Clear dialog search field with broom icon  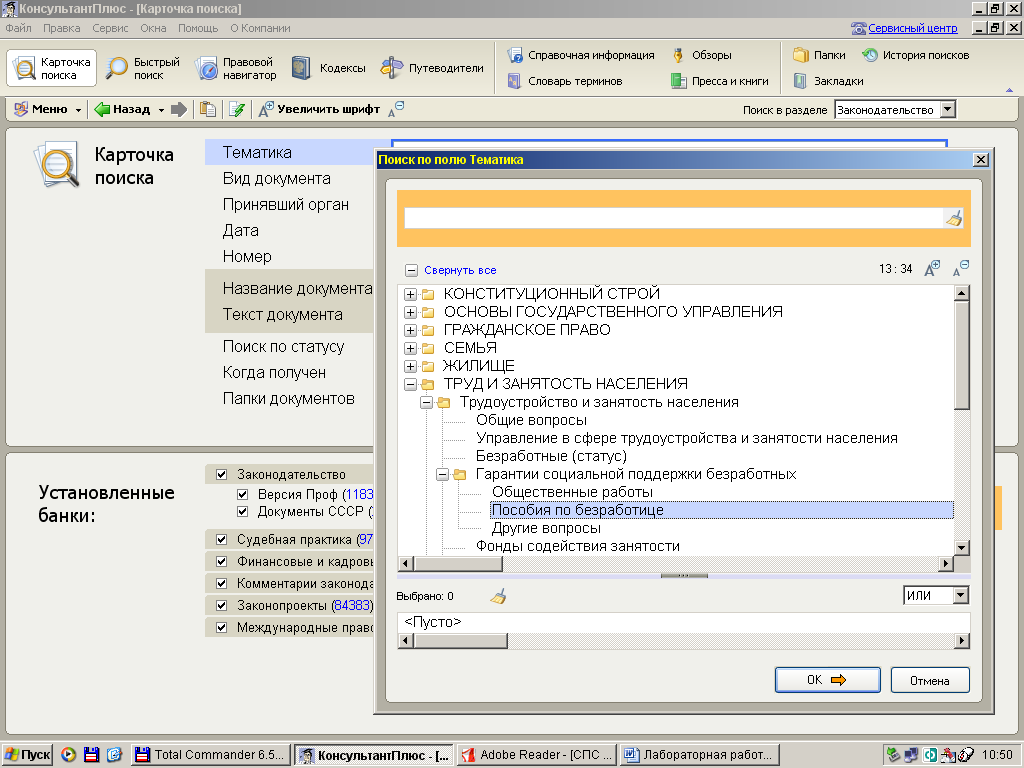point(954,218)
